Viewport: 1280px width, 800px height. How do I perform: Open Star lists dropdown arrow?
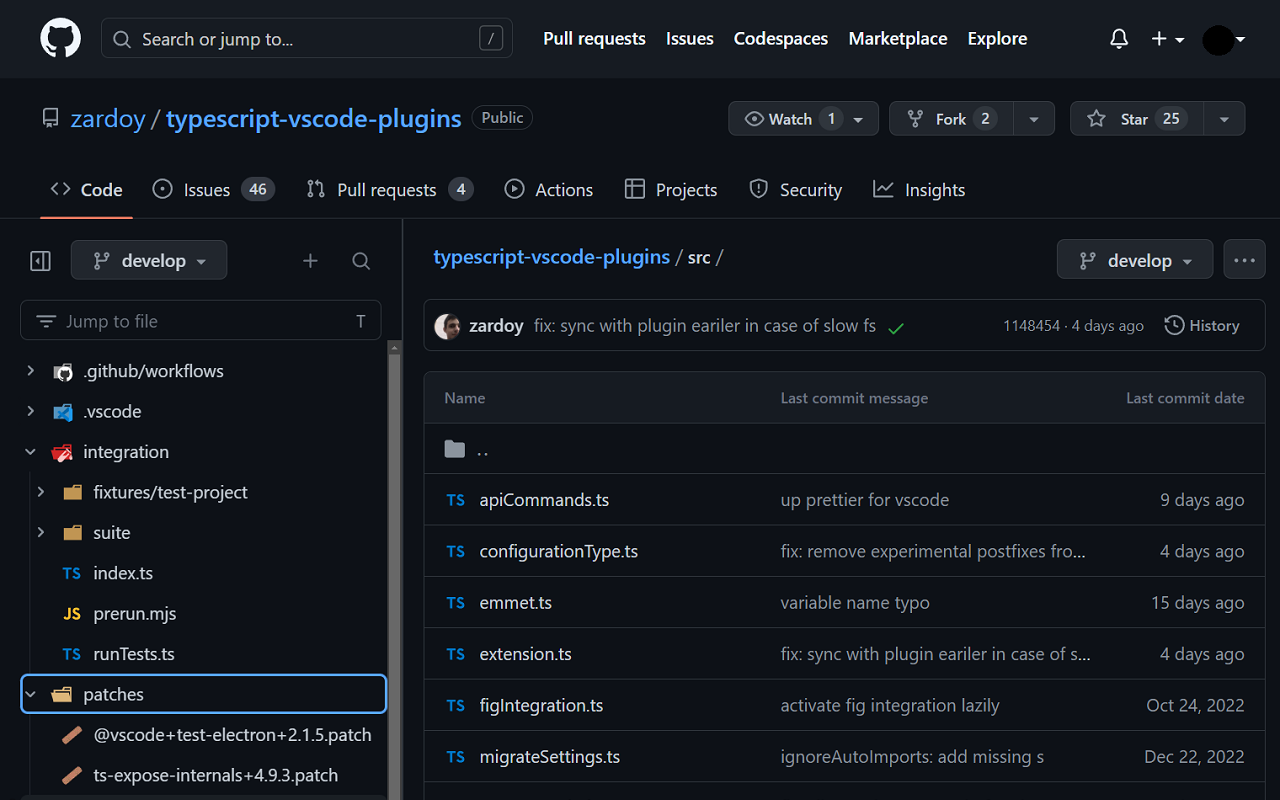point(1224,118)
